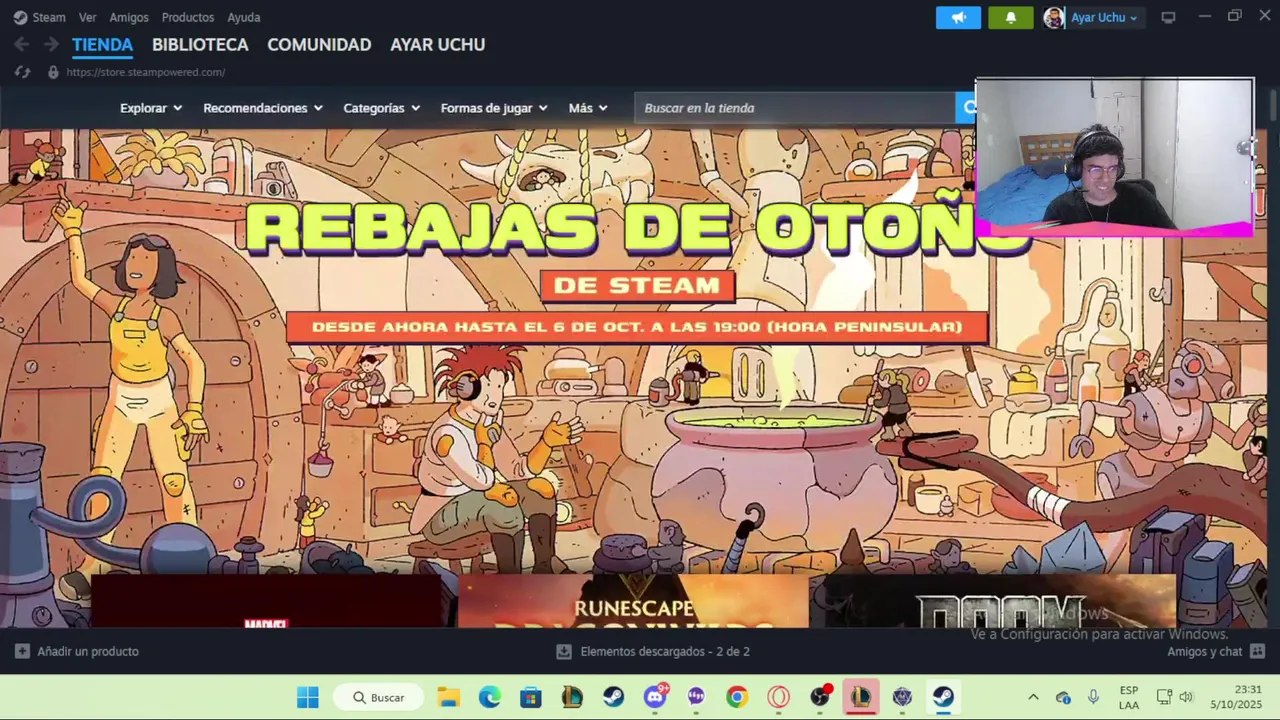The height and width of the screenshot is (720, 1280).
Task: Expand the Categorías dropdown
Action: (x=382, y=108)
